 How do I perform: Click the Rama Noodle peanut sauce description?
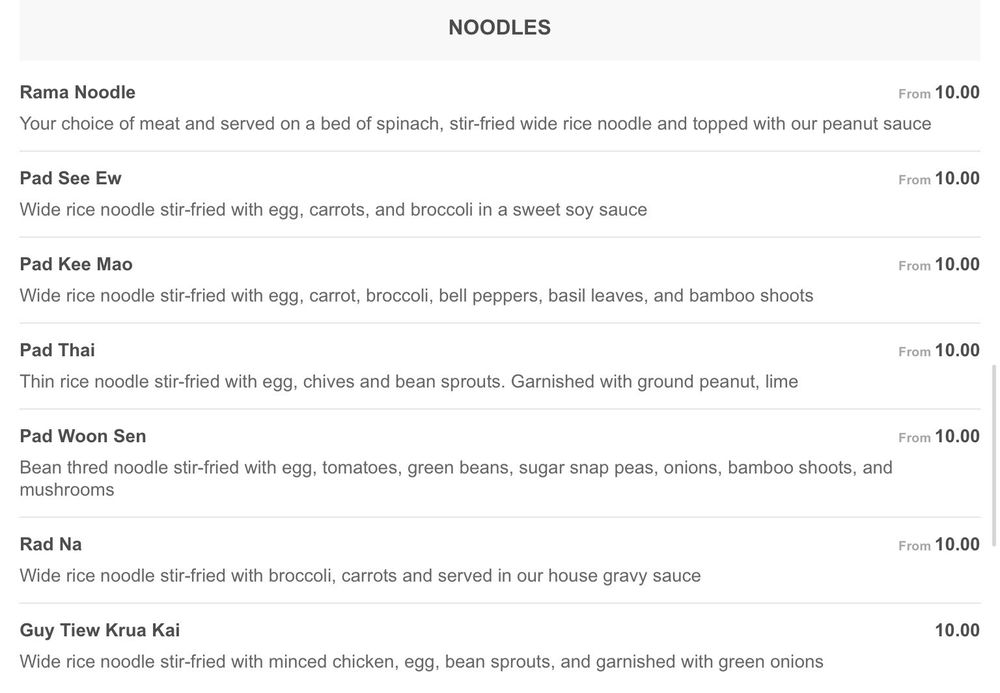[475, 124]
